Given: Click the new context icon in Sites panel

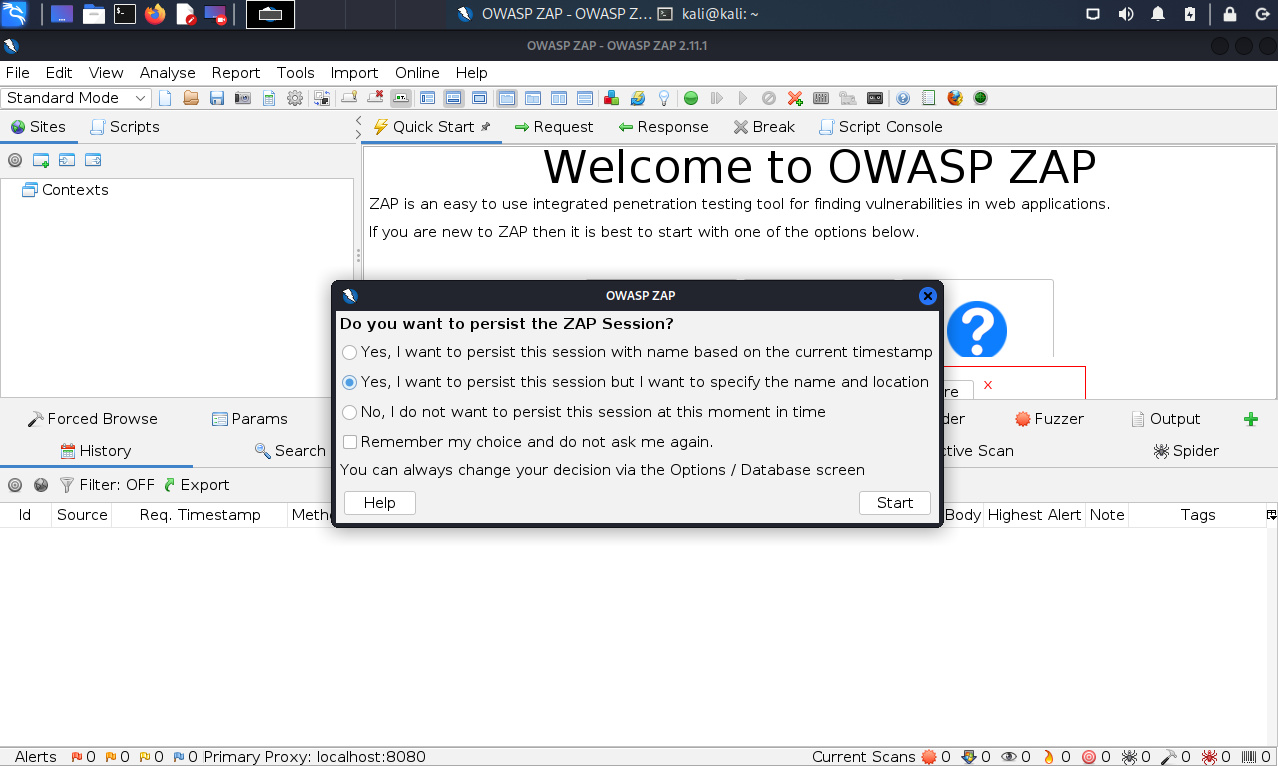Looking at the screenshot, I should click(41, 160).
